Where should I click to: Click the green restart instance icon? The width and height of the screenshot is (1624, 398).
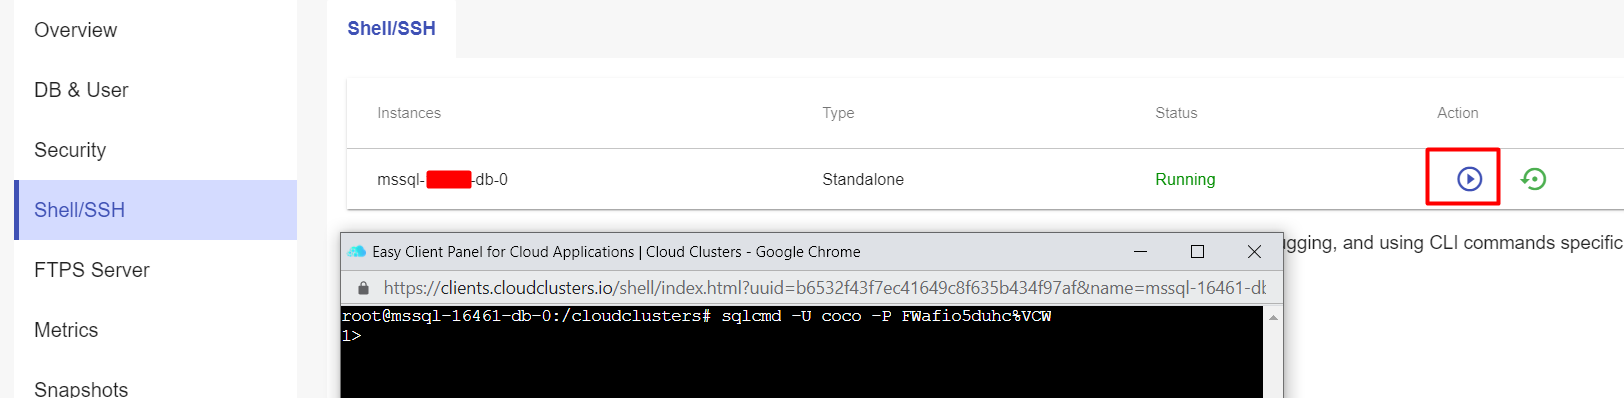coord(1533,179)
